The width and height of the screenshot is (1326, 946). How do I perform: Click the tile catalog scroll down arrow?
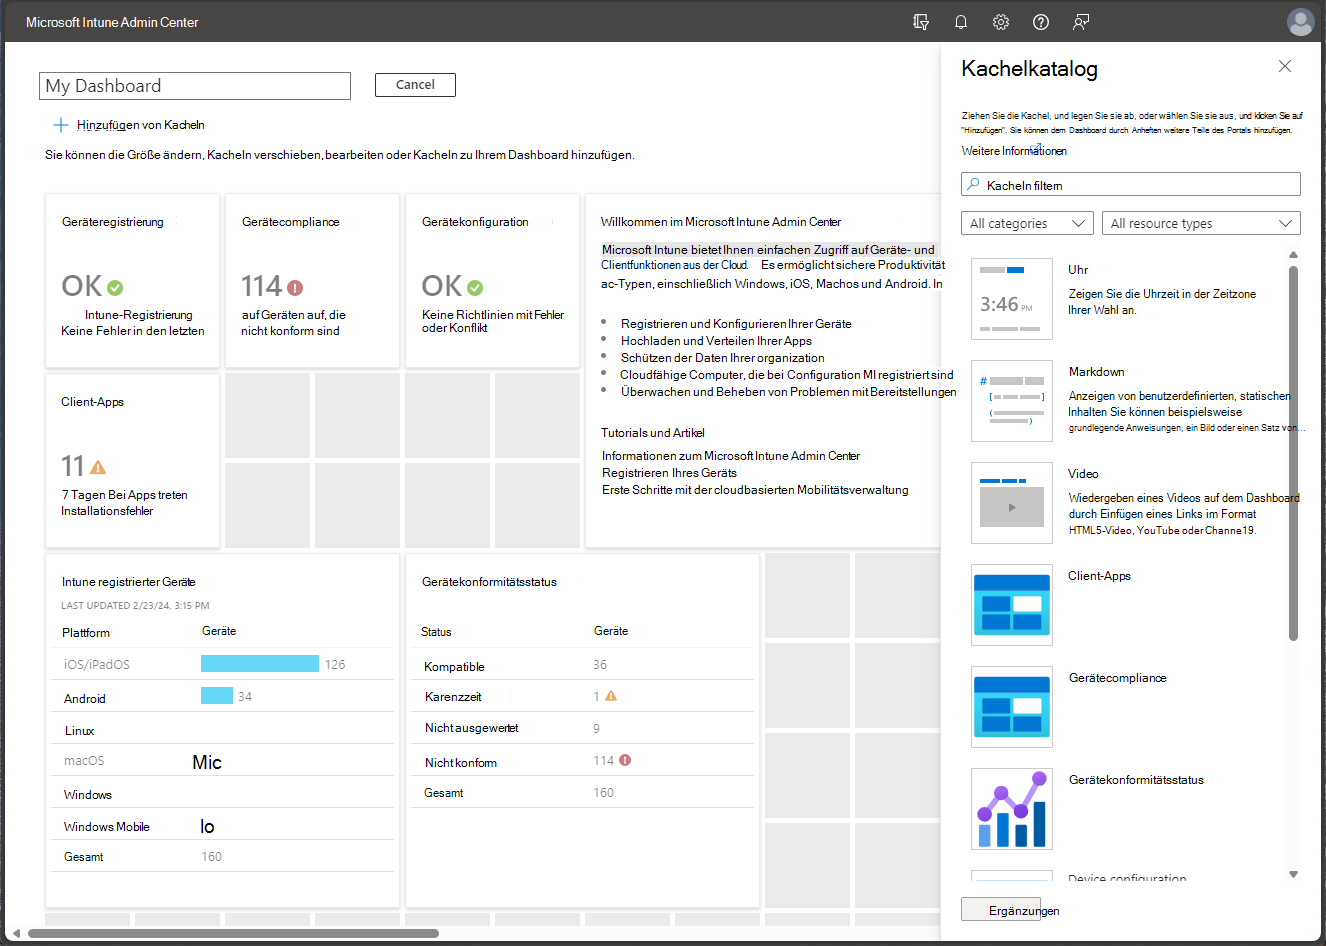click(1293, 874)
